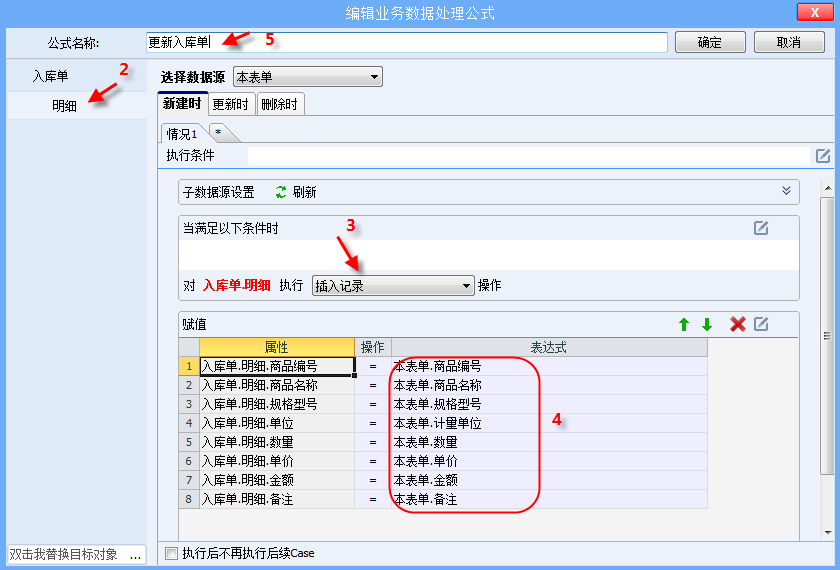840x570 pixels.
Task: Move assignment row down with green down arrow
Action: [707, 324]
